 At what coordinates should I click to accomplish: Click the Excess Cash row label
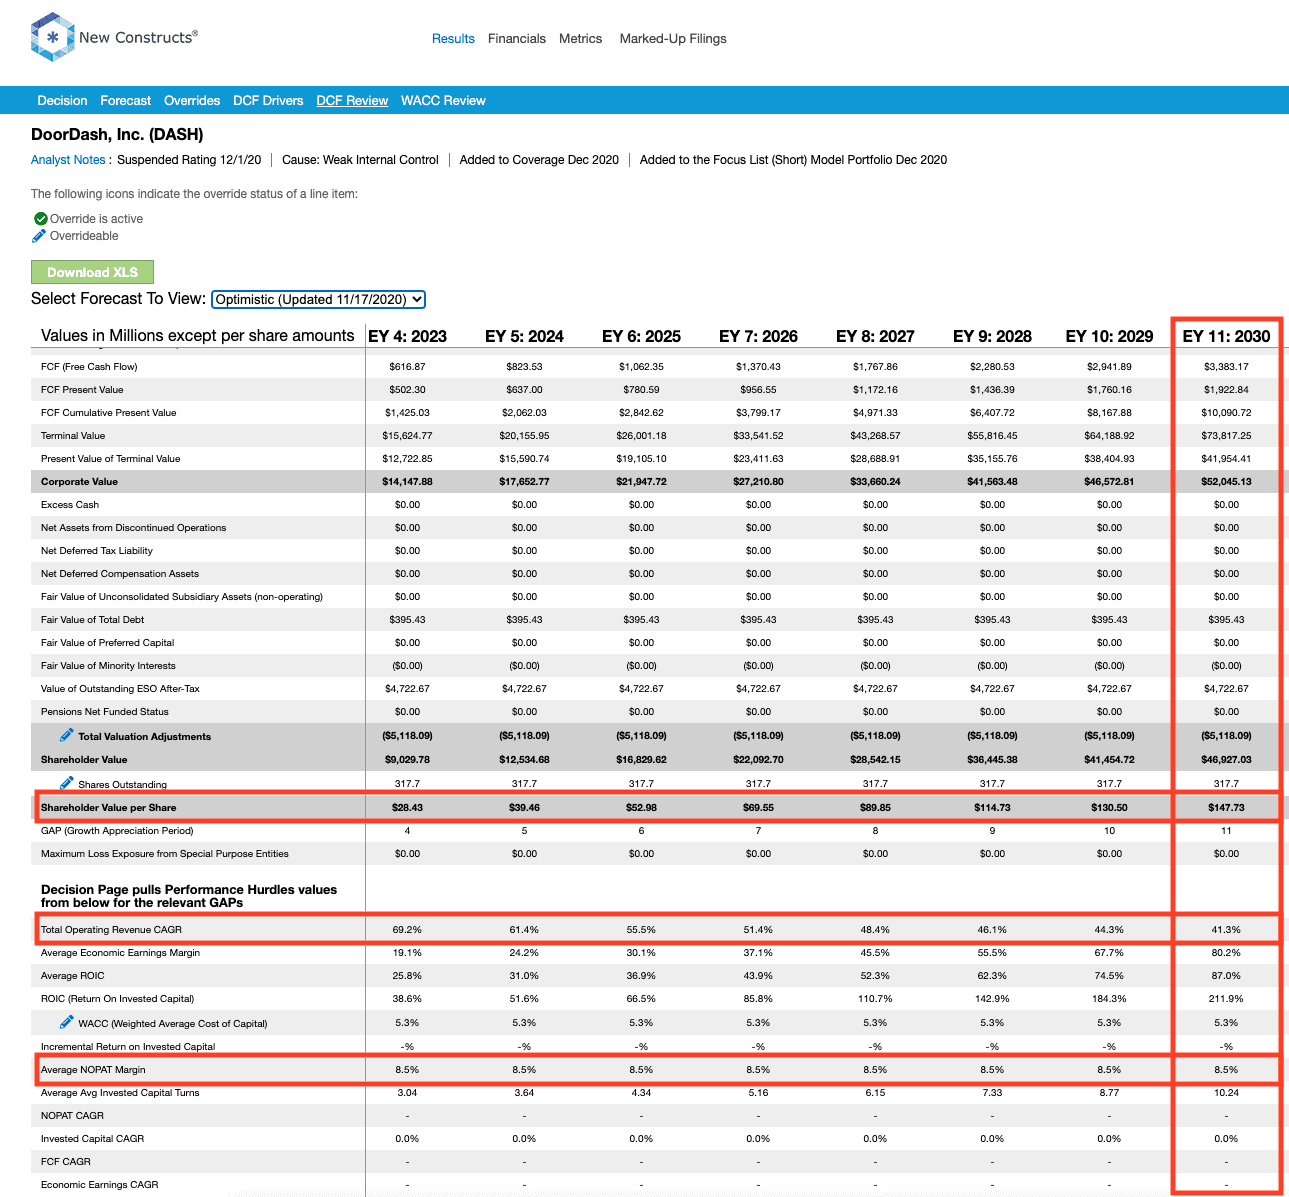[70, 505]
